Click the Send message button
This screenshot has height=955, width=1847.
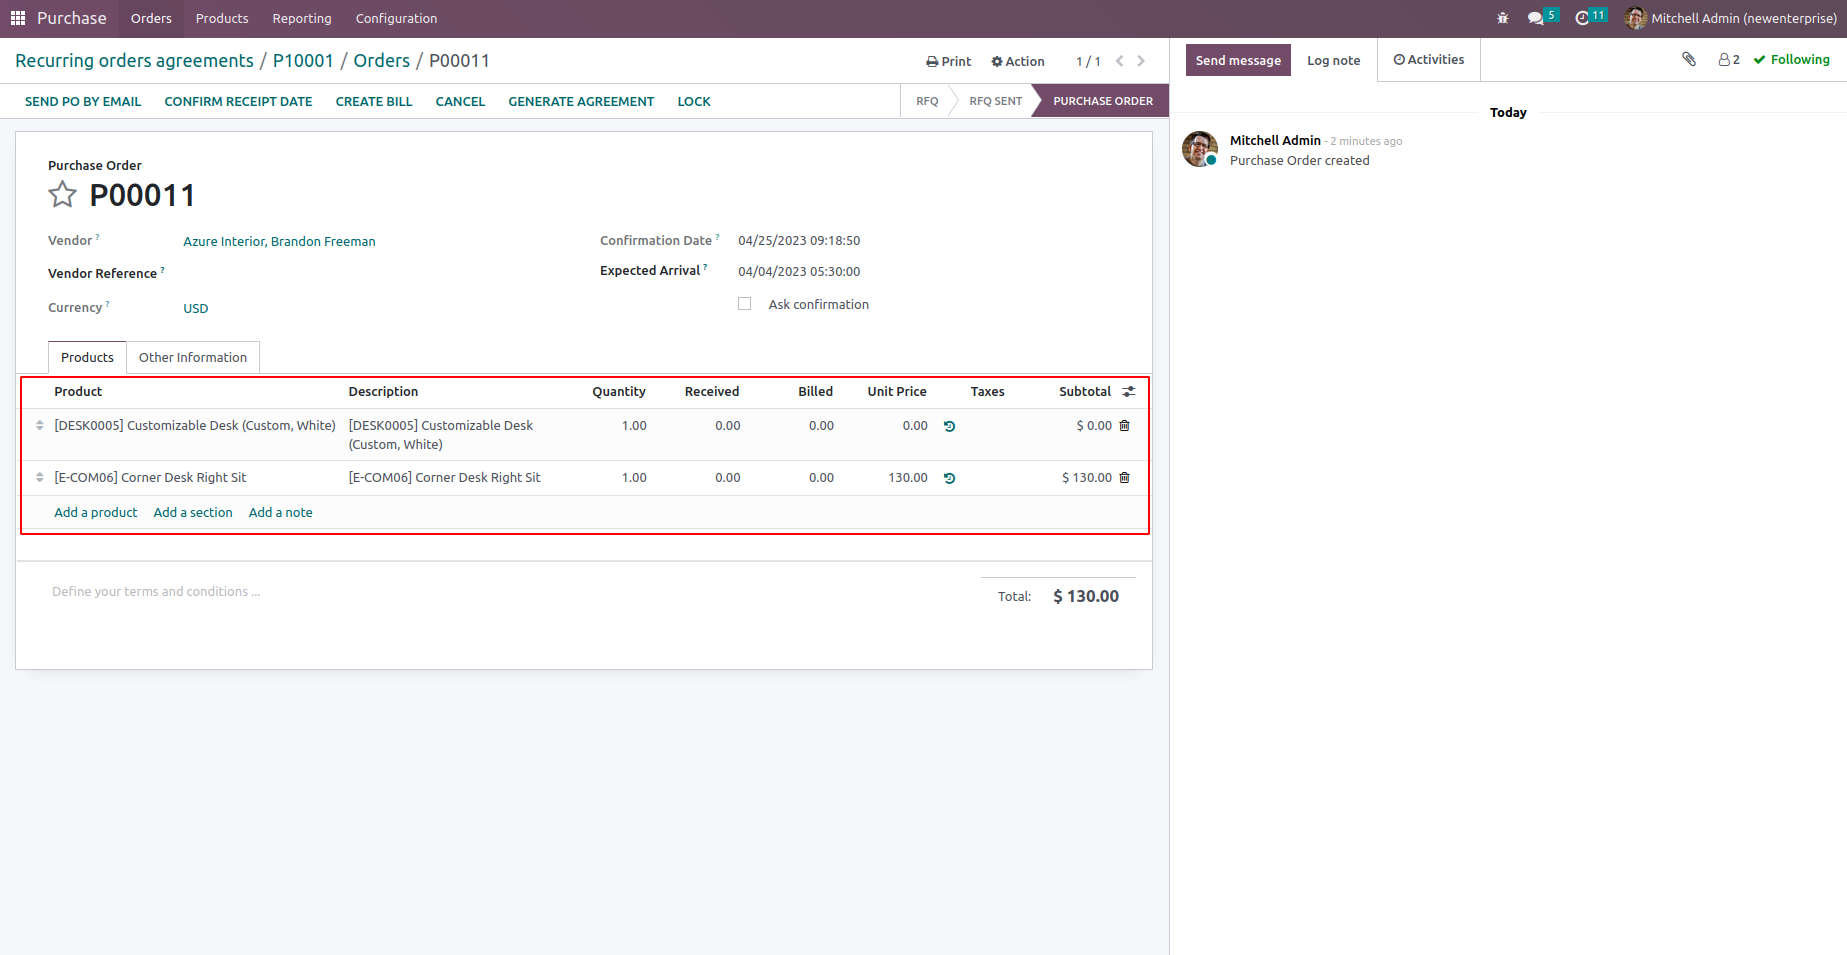point(1238,60)
